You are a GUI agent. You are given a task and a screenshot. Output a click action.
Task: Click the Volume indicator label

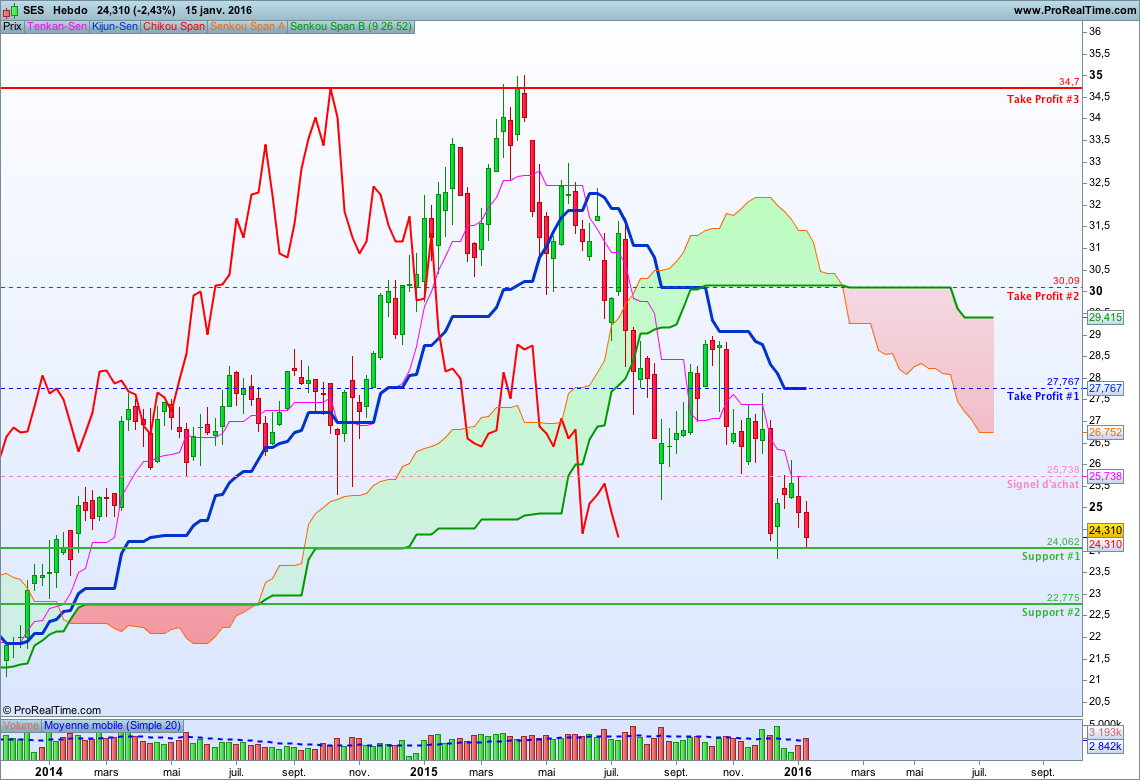(20, 725)
